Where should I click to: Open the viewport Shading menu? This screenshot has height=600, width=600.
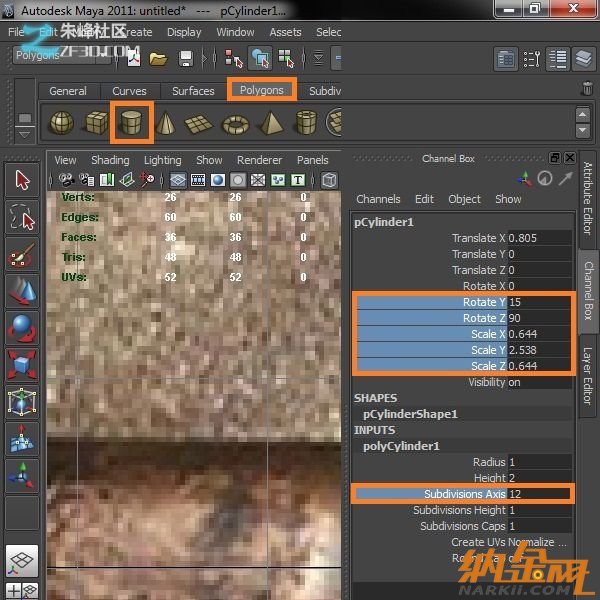tap(110, 160)
